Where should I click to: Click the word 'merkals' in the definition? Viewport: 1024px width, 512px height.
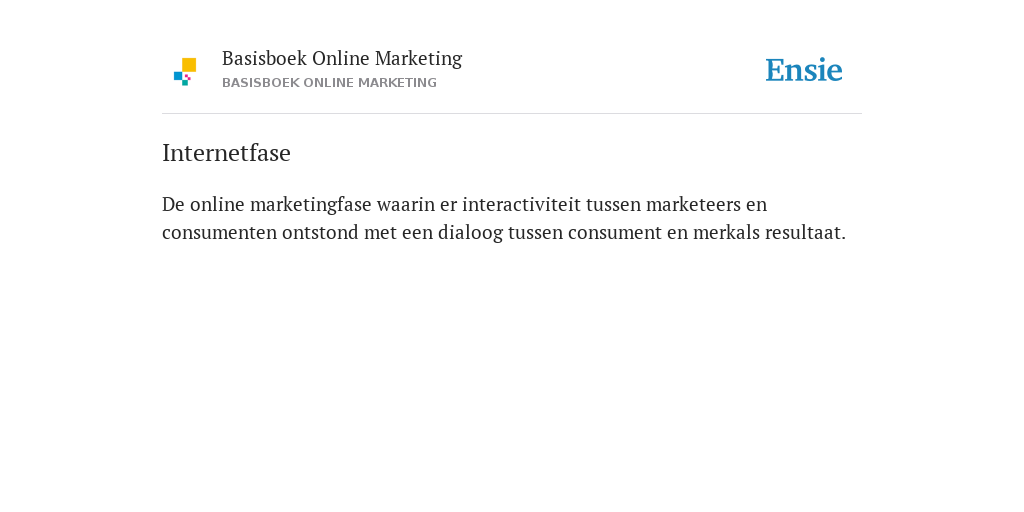pyautogui.click(x=726, y=232)
